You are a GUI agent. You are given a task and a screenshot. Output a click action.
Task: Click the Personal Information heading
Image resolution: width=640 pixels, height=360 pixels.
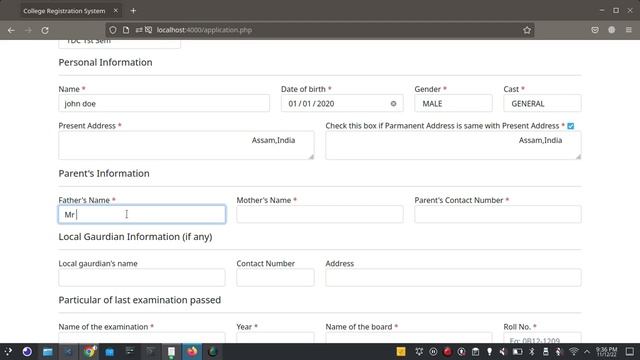click(x=105, y=62)
